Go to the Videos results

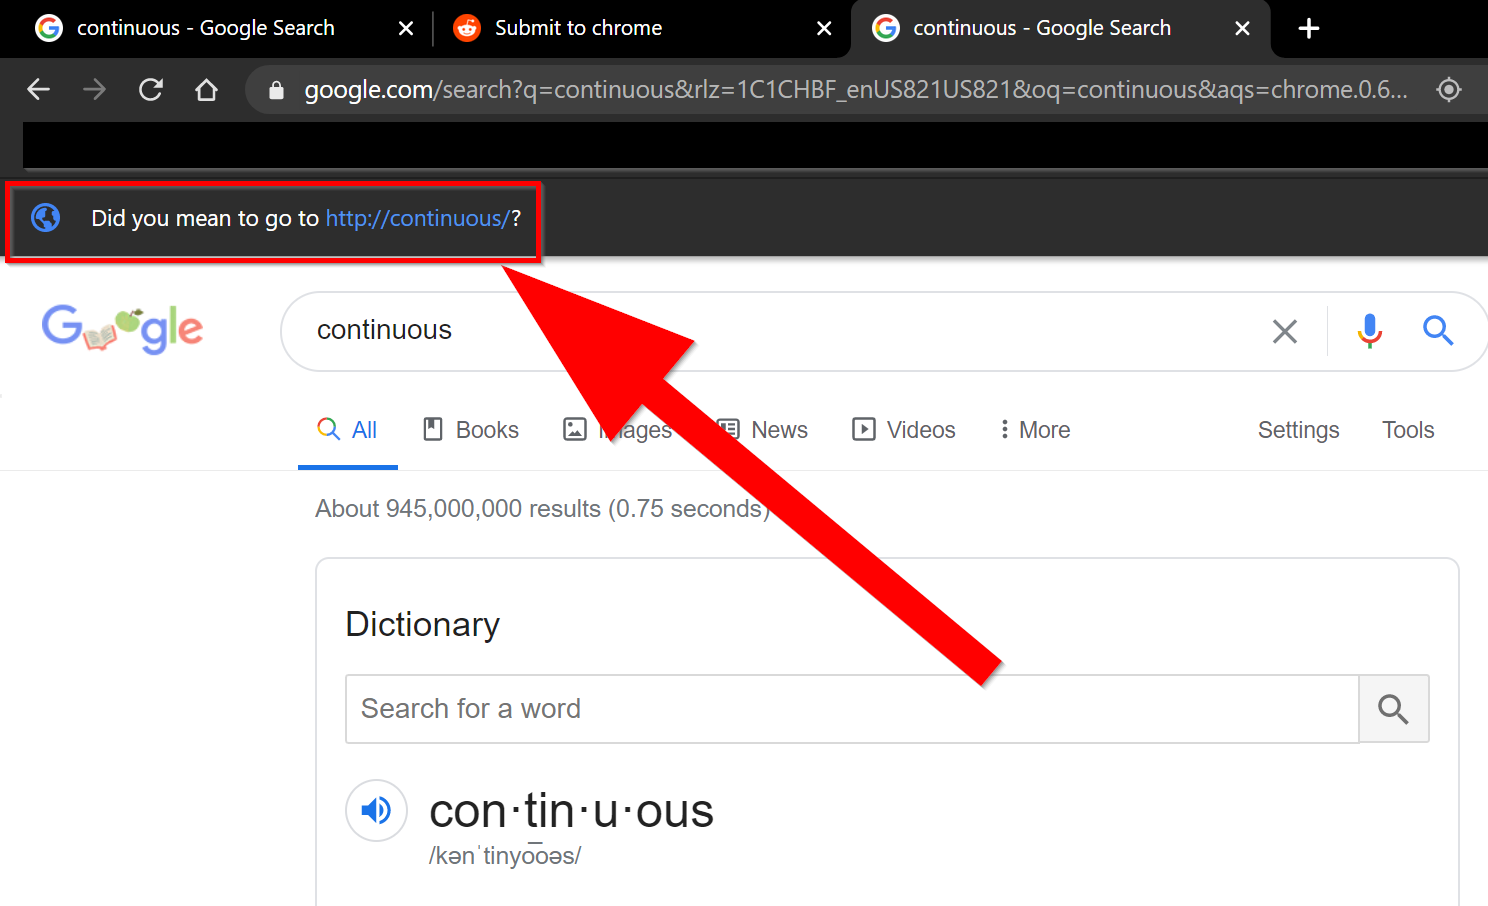point(904,430)
